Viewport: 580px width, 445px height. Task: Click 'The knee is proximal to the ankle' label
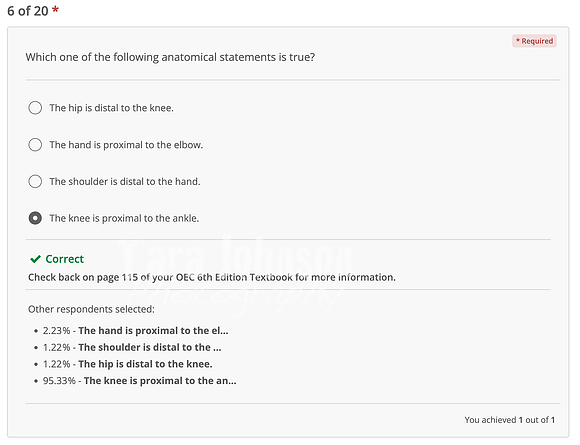coord(124,218)
